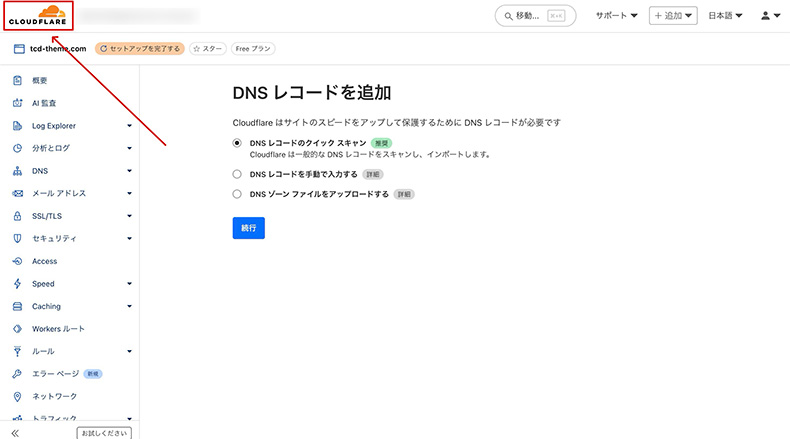Click the セキュリティ shield icon
Screen dimensions: 790x439
[18, 238]
